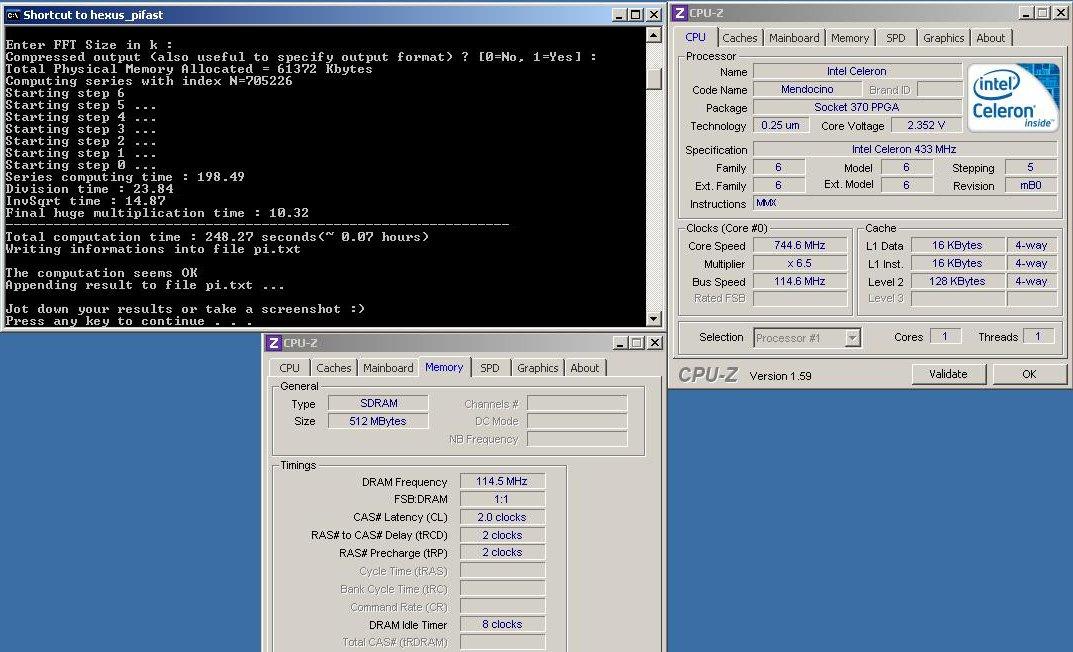Click the DRAM Idle Timer value '8 clocks'
Viewport: 1073px width, 652px height.
pos(502,625)
